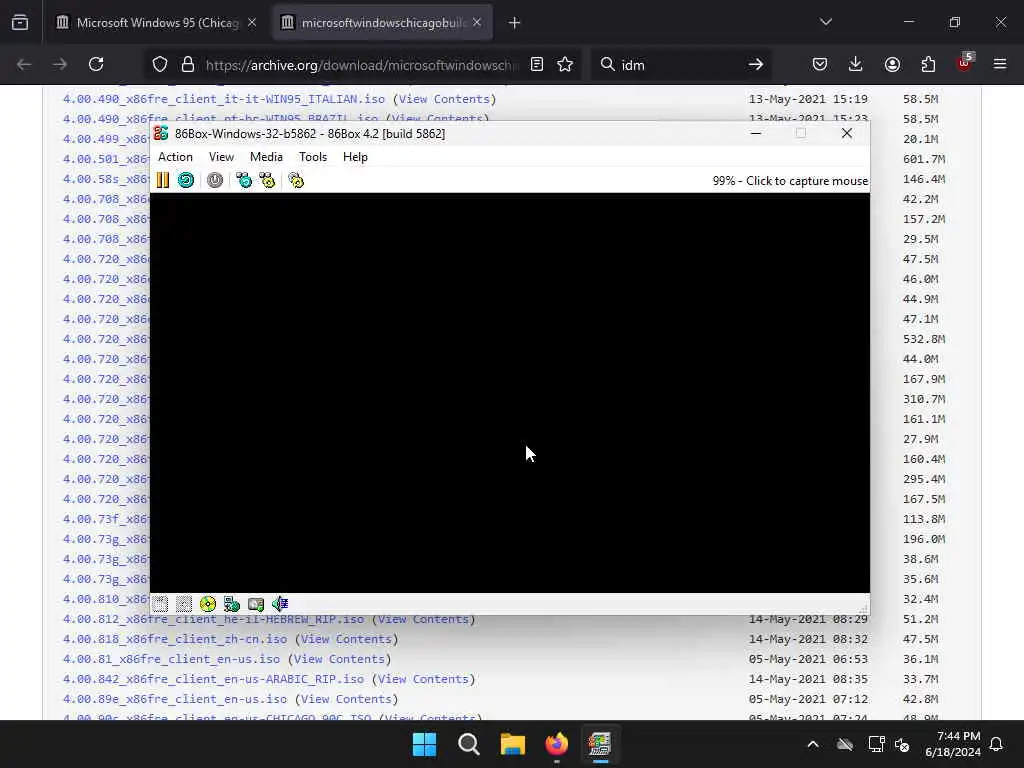Image resolution: width=1024 pixels, height=768 pixels.
Task: Send Ctrl+Alt+Del via the teal keys icon
Action: (244, 180)
